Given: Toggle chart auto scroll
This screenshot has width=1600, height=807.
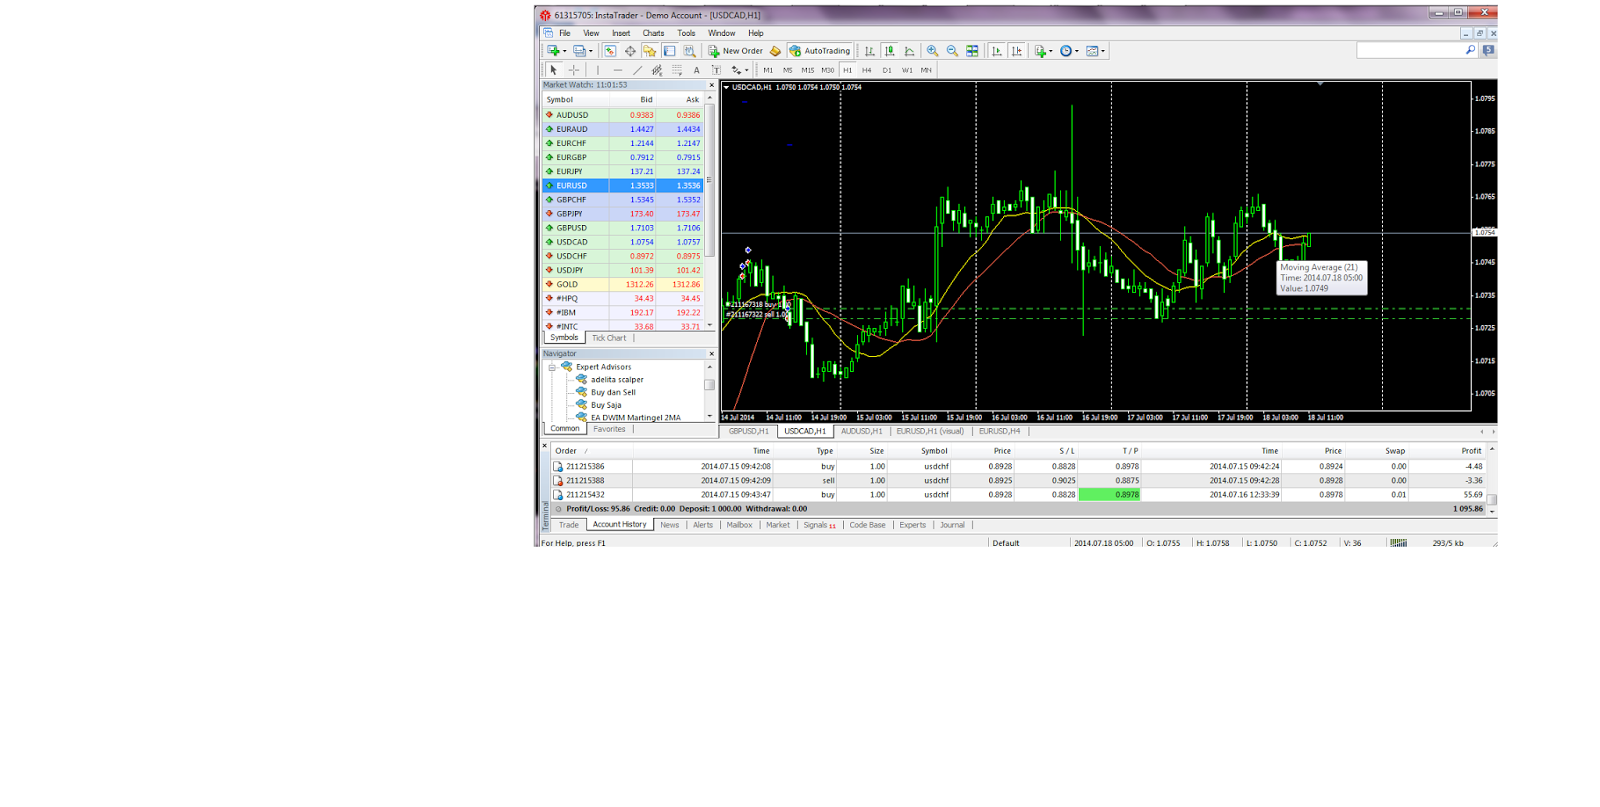Looking at the screenshot, I should tap(997, 51).
